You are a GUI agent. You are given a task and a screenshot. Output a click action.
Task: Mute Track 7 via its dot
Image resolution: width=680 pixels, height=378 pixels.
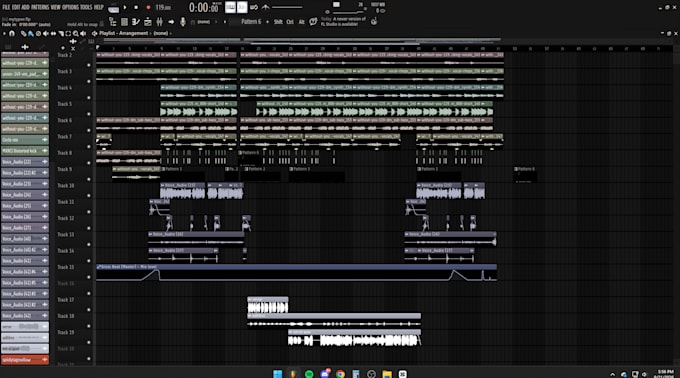pos(89,147)
